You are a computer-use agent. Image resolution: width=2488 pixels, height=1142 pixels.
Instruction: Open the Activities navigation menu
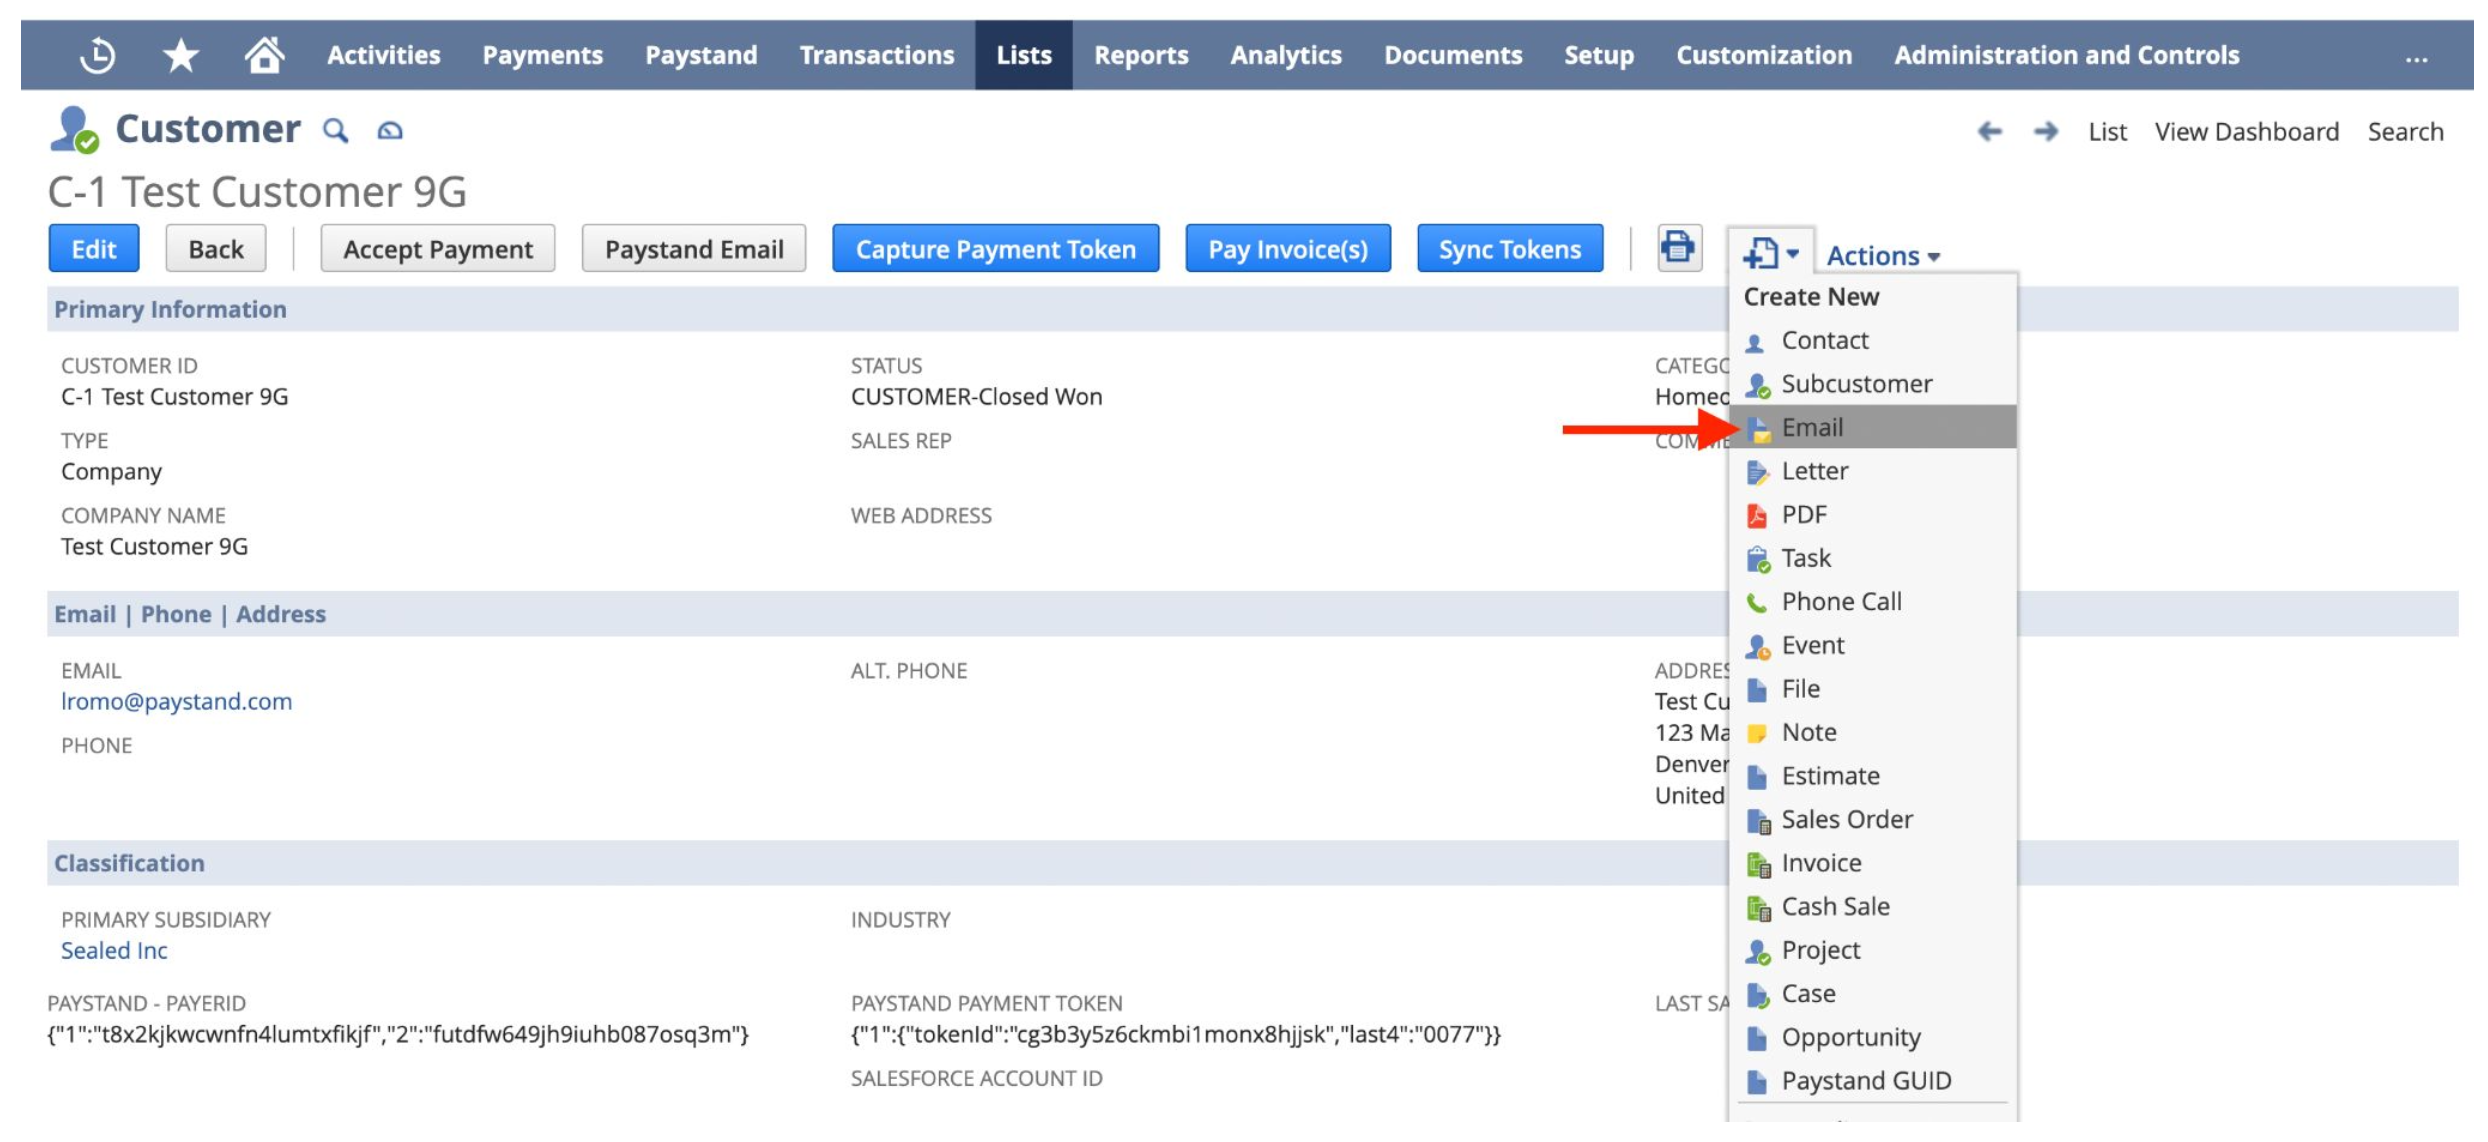click(384, 55)
